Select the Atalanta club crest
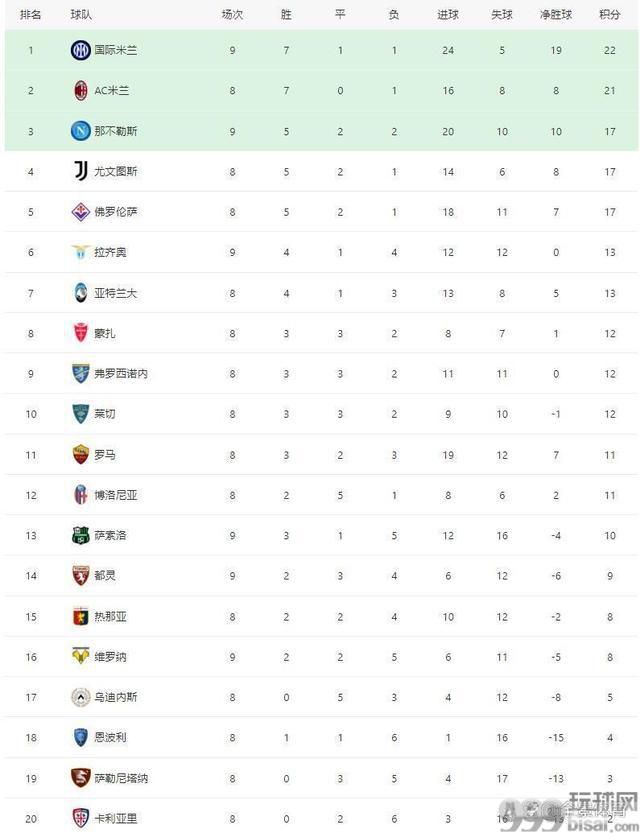Viewport: 640px width, 833px height. pyautogui.click(x=81, y=293)
